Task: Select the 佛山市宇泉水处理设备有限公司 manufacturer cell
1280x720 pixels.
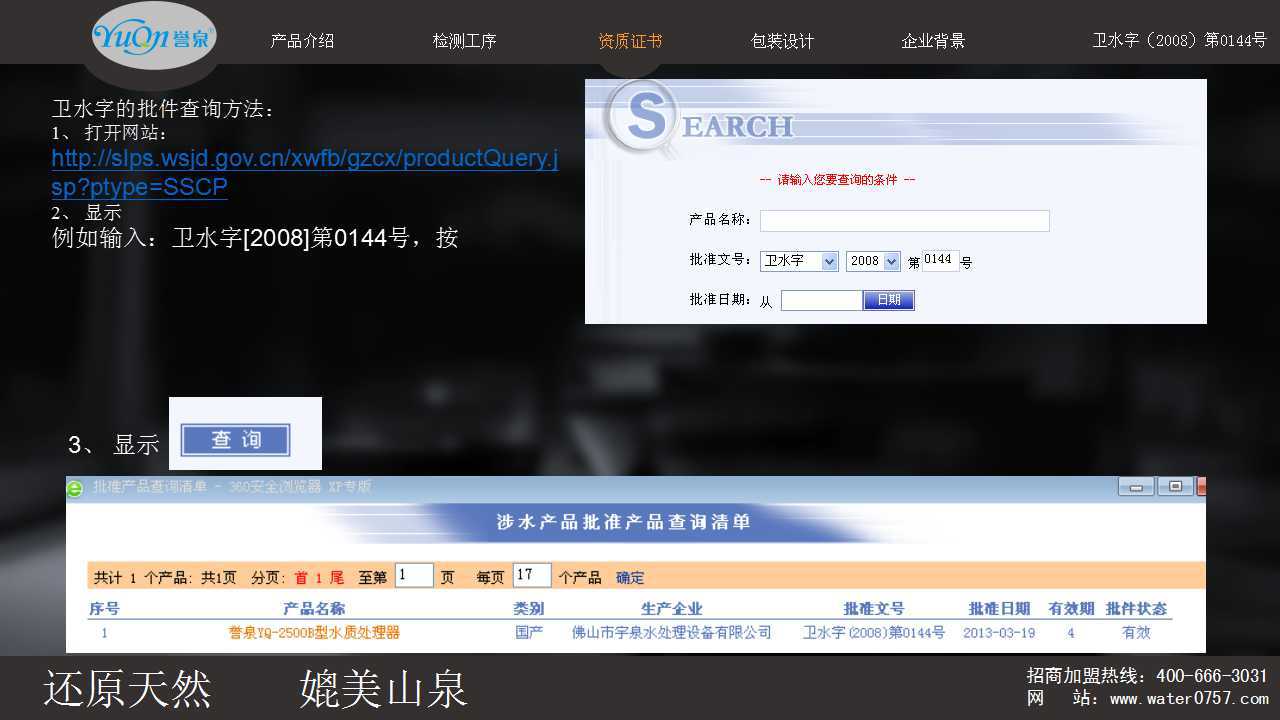Action: [x=672, y=633]
